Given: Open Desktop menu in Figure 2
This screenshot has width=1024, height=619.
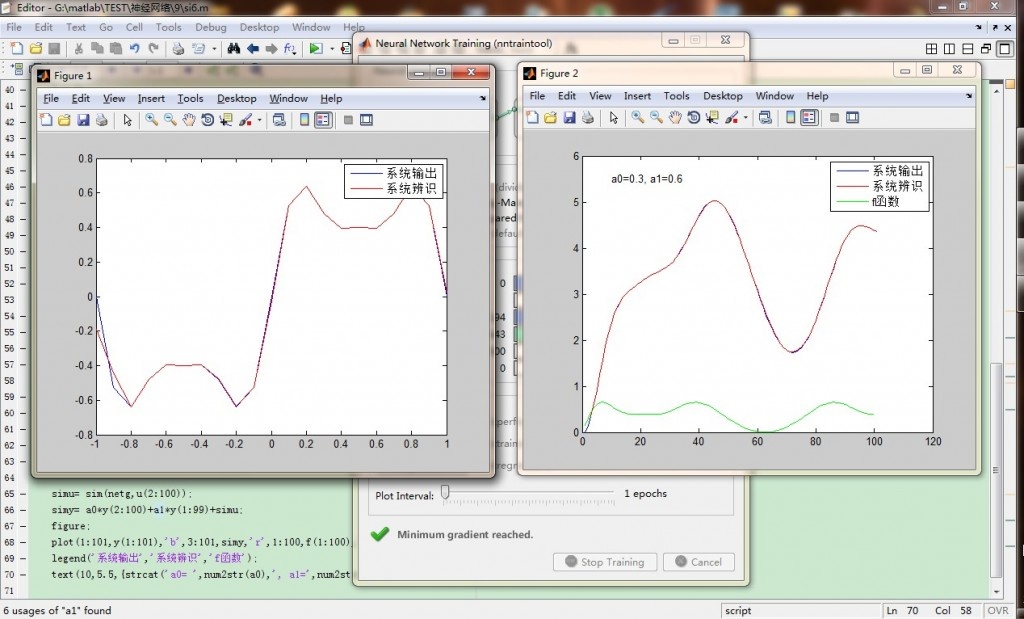Looking at the screenshot, I should (x=722, y=96).
